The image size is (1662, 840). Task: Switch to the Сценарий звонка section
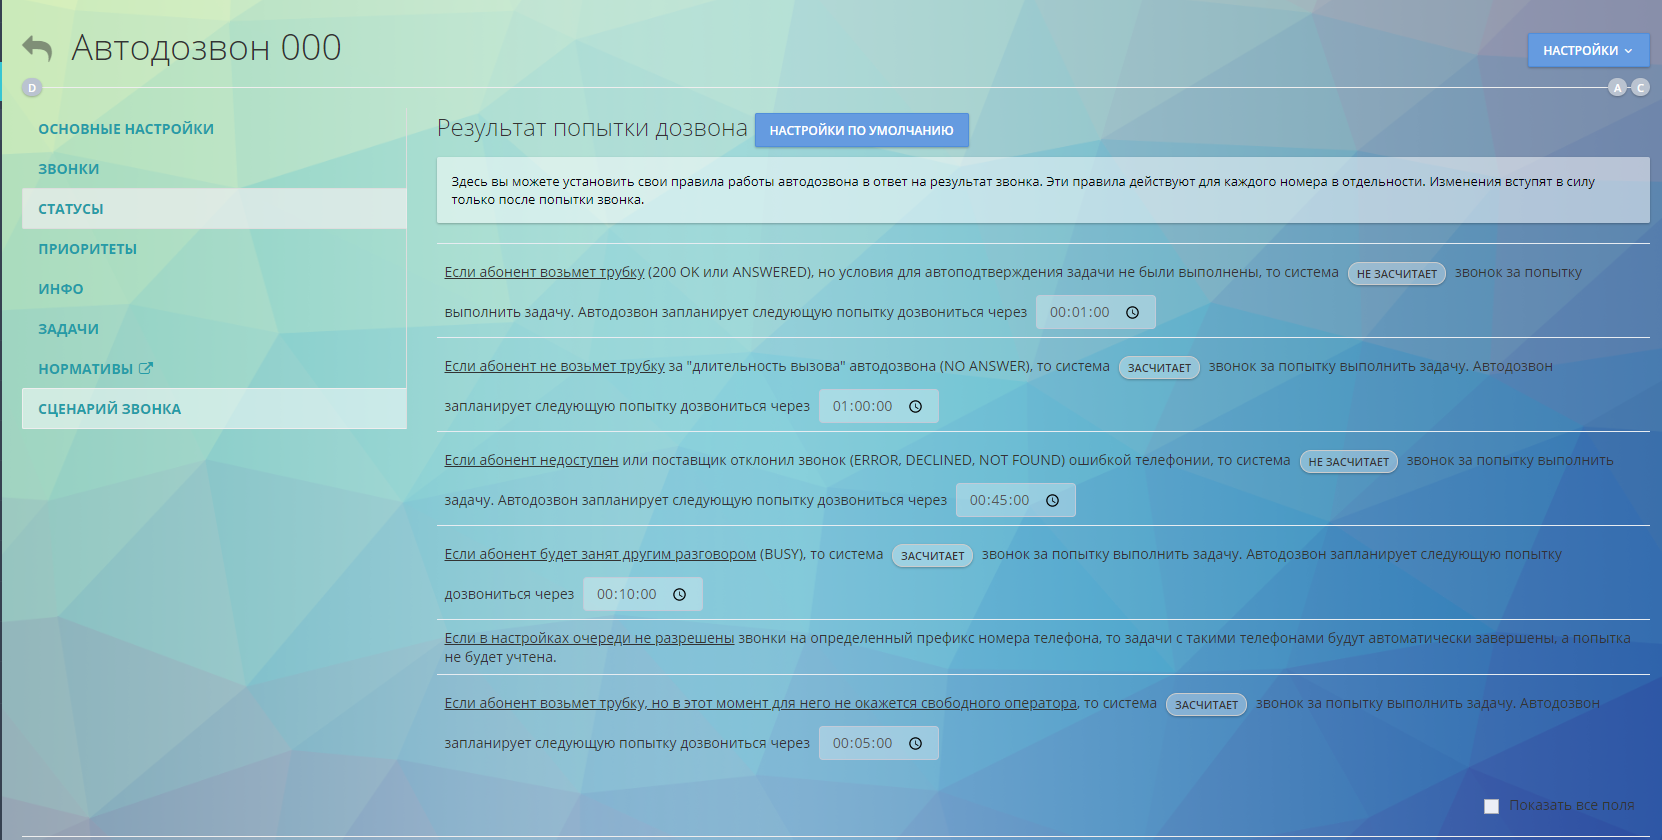pos(110,409)
